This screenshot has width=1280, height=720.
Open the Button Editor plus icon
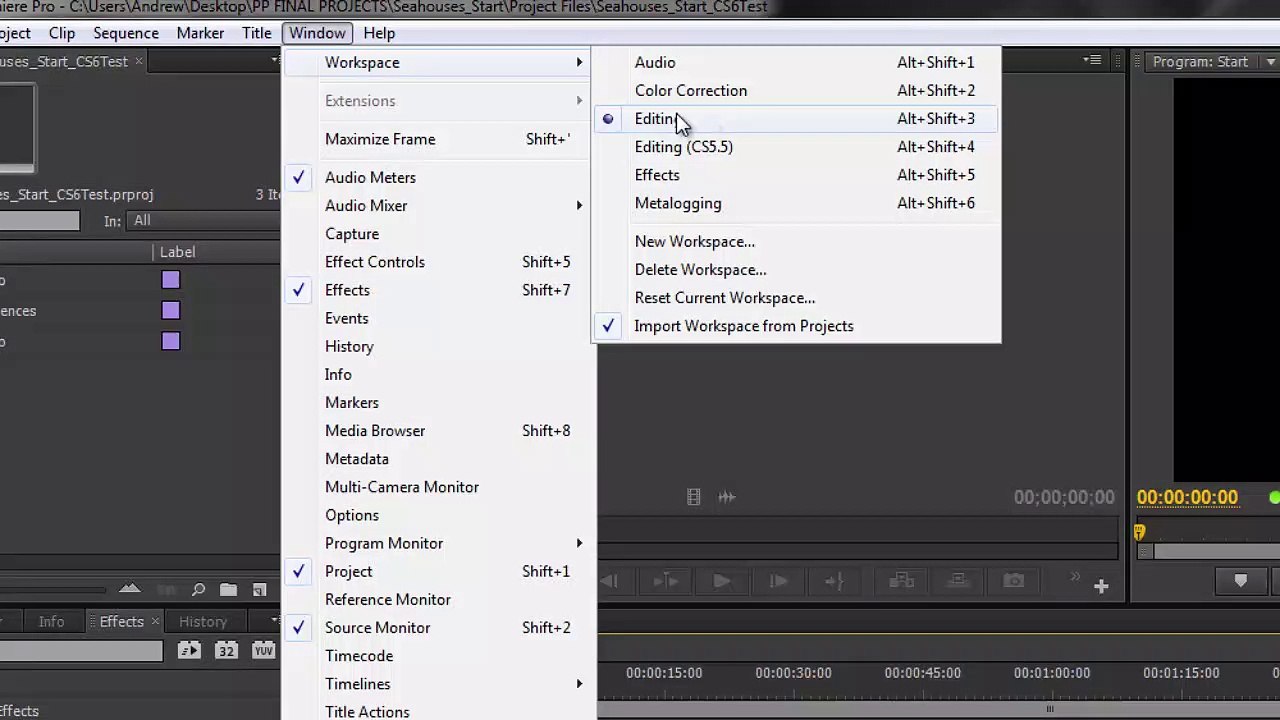click(1101, 587)
